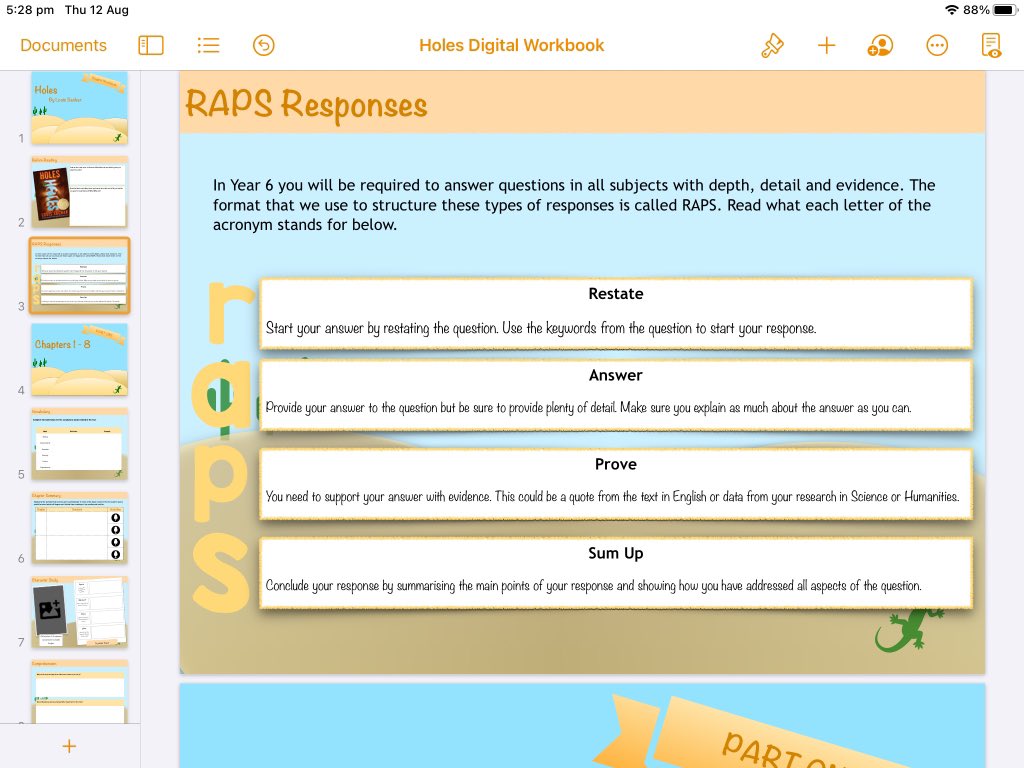Open the Format paintbrush panel
The height and width of the screenshot is (768, 1024).
[773, 45]
